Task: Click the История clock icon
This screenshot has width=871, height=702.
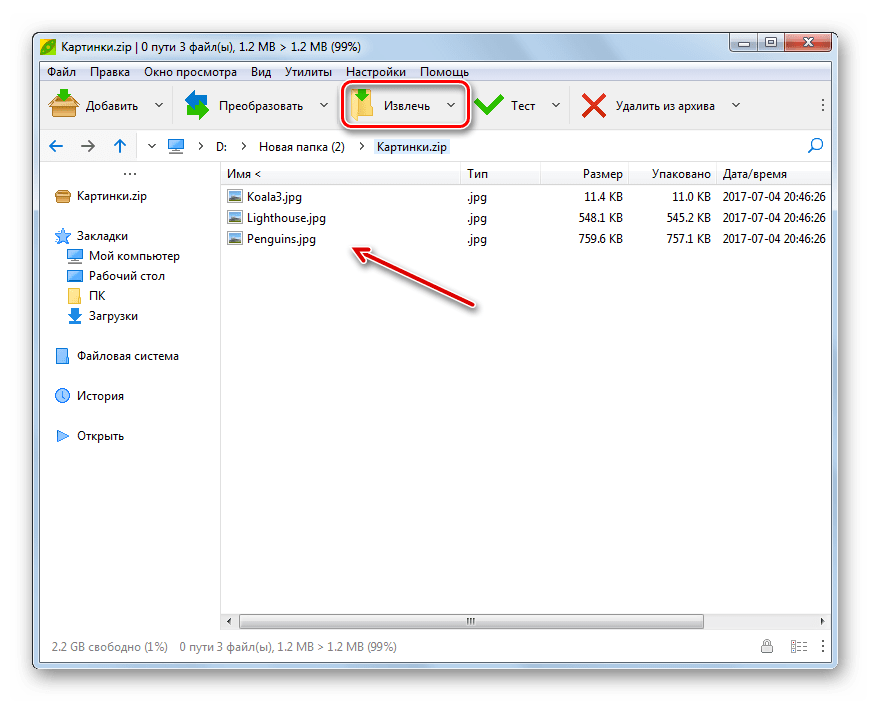Action: coord(63,395)
